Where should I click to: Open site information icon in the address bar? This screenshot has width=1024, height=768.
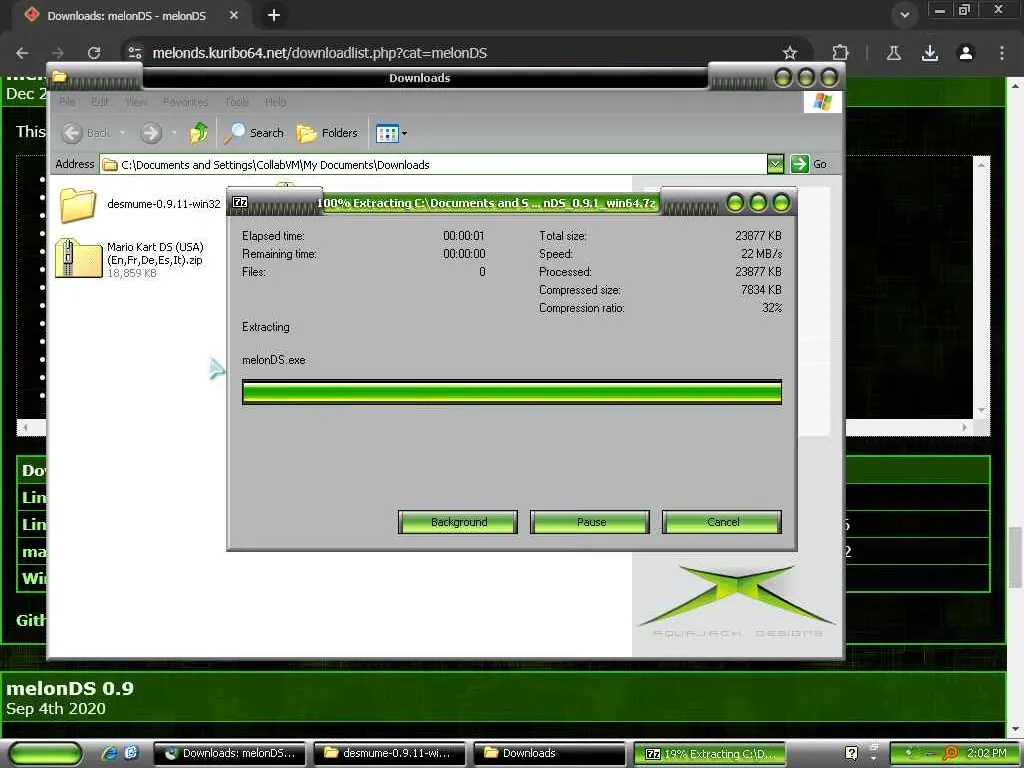135,53
